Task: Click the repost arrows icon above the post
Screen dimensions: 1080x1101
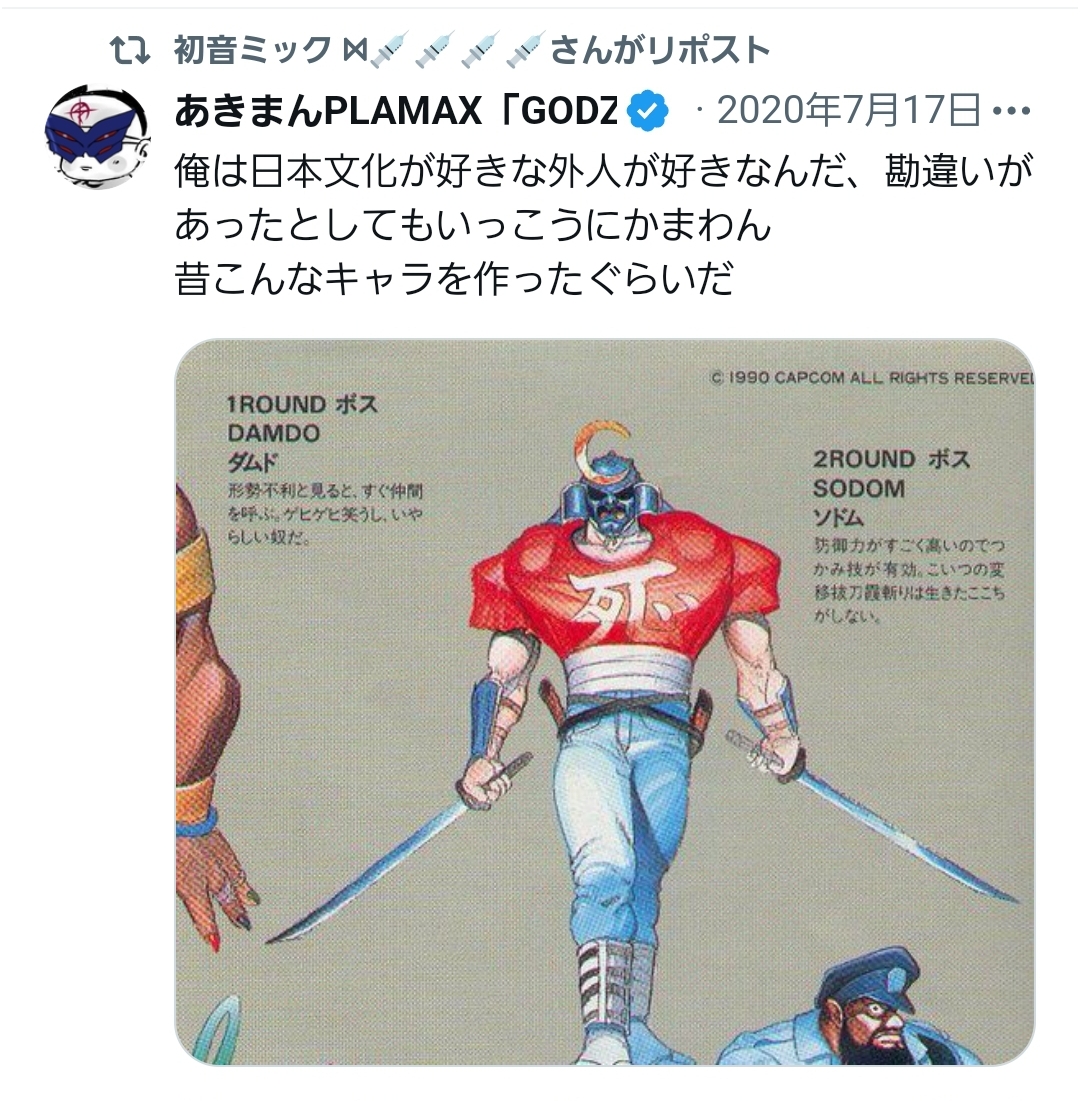Action: coord(130,51)
